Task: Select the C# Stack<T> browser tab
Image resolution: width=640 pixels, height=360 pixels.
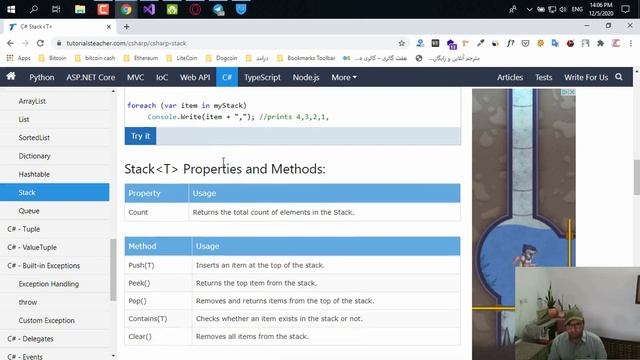Action: pyautogui.click(x=60, y=27)
